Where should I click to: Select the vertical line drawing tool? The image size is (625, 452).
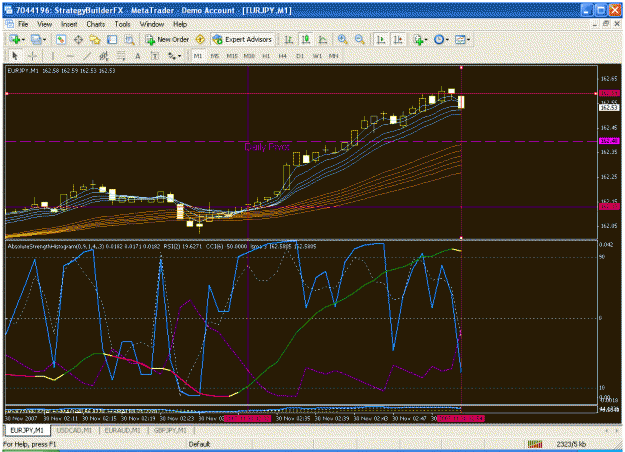pyautogui.click(x=53, y=56)
